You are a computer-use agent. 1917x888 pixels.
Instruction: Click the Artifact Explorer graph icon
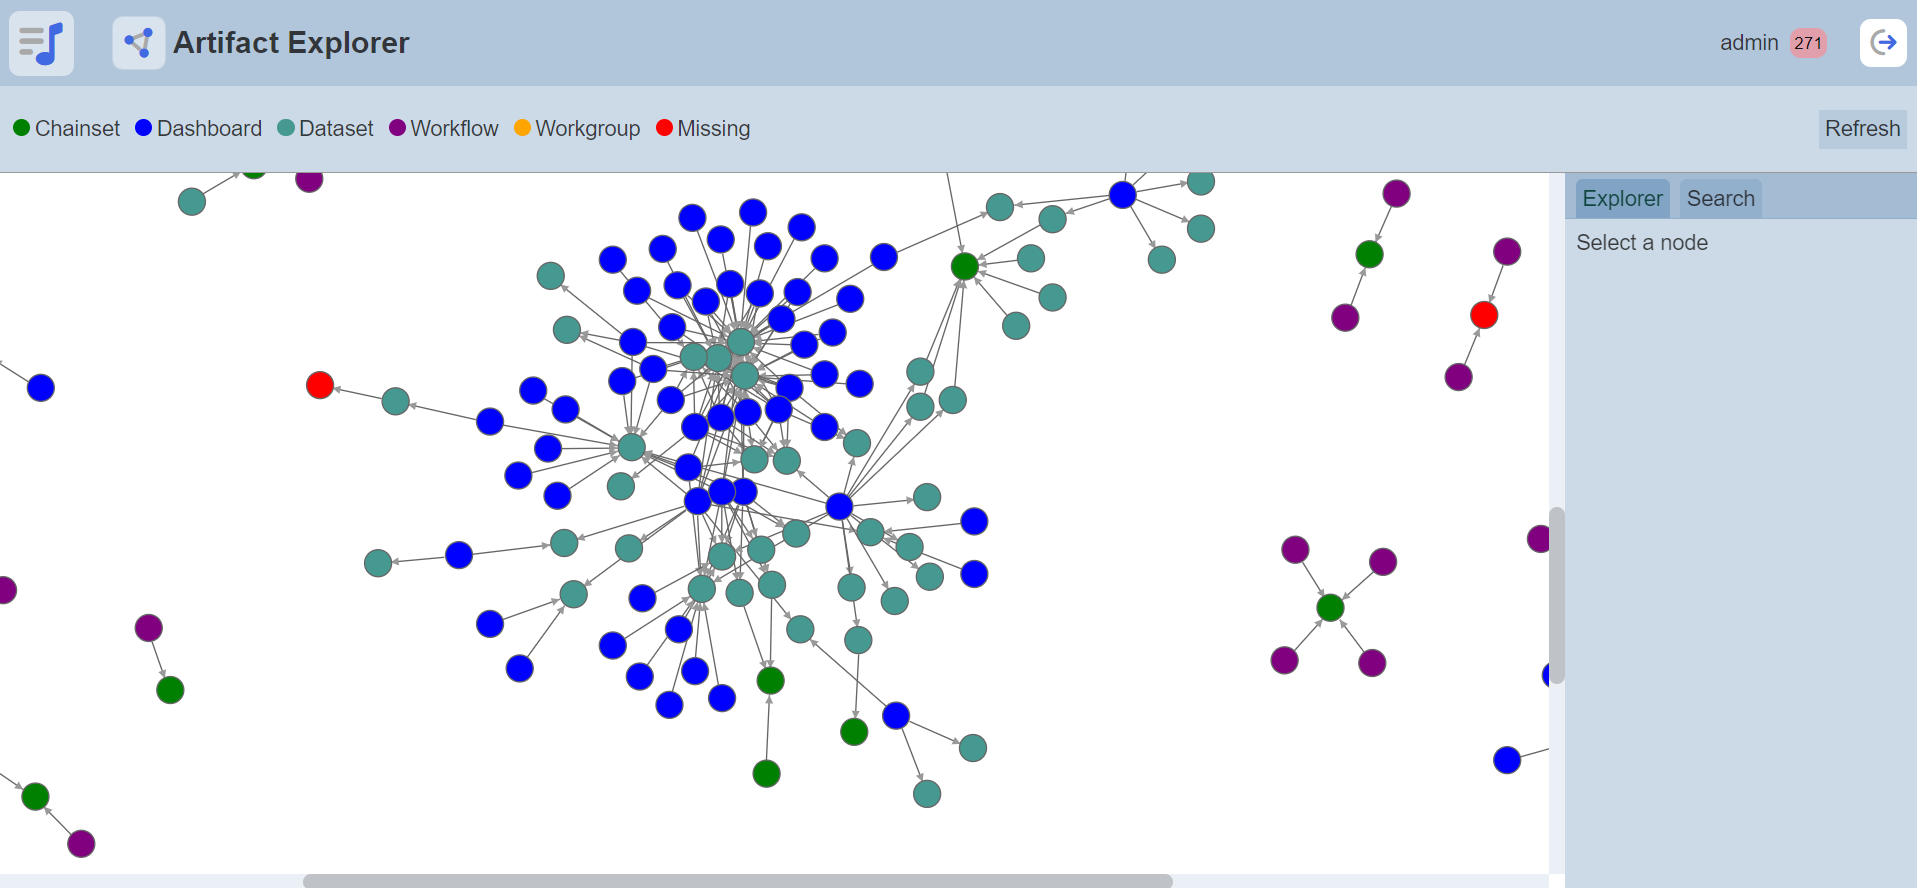tap(138, 43)
